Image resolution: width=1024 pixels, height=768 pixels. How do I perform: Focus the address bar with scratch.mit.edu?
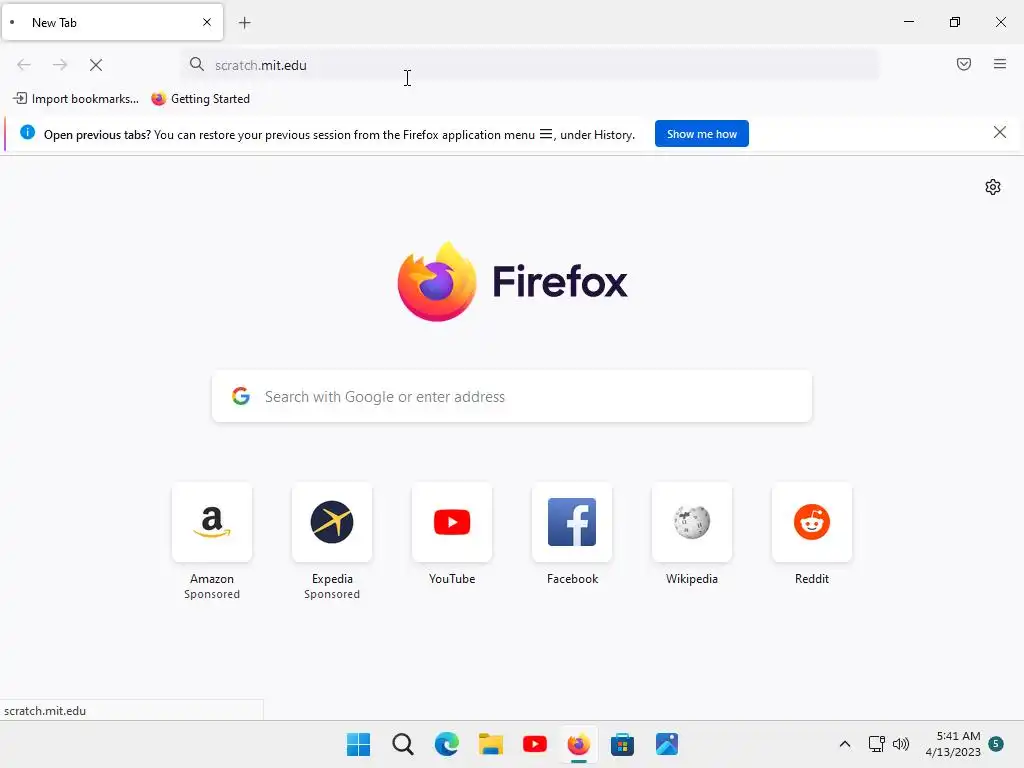tap(530, 65)
